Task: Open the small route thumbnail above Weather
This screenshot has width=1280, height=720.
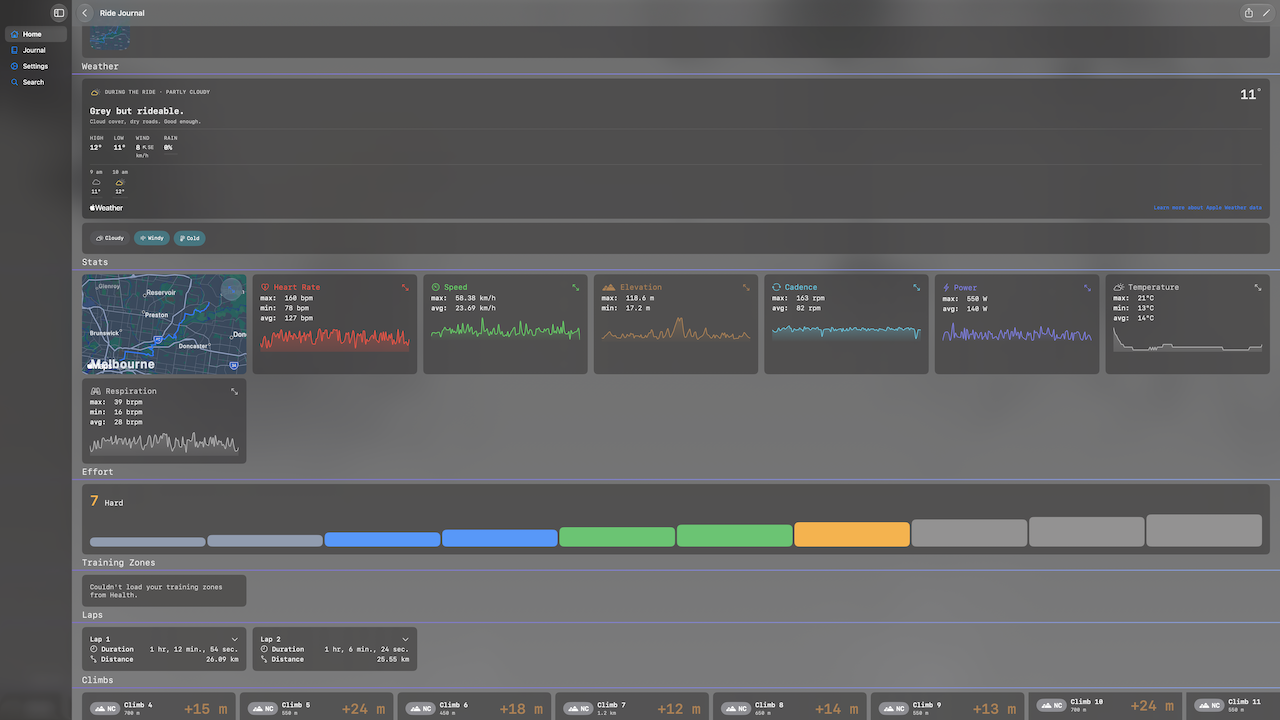Action: coord(110,39)
